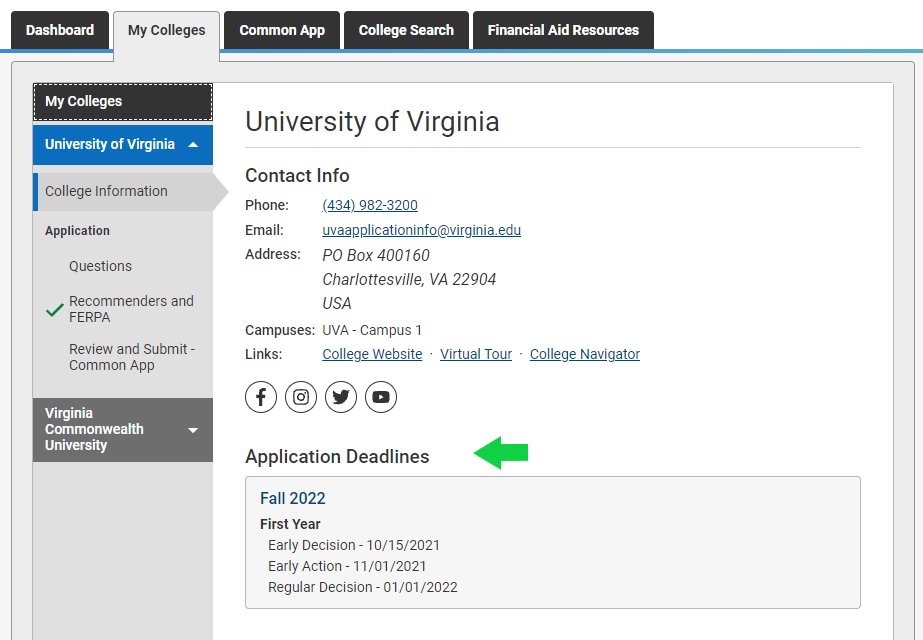Open the College Navigator link
Image resolution: width=923 pixels, height=640 pixels.
tap(585, 354)
